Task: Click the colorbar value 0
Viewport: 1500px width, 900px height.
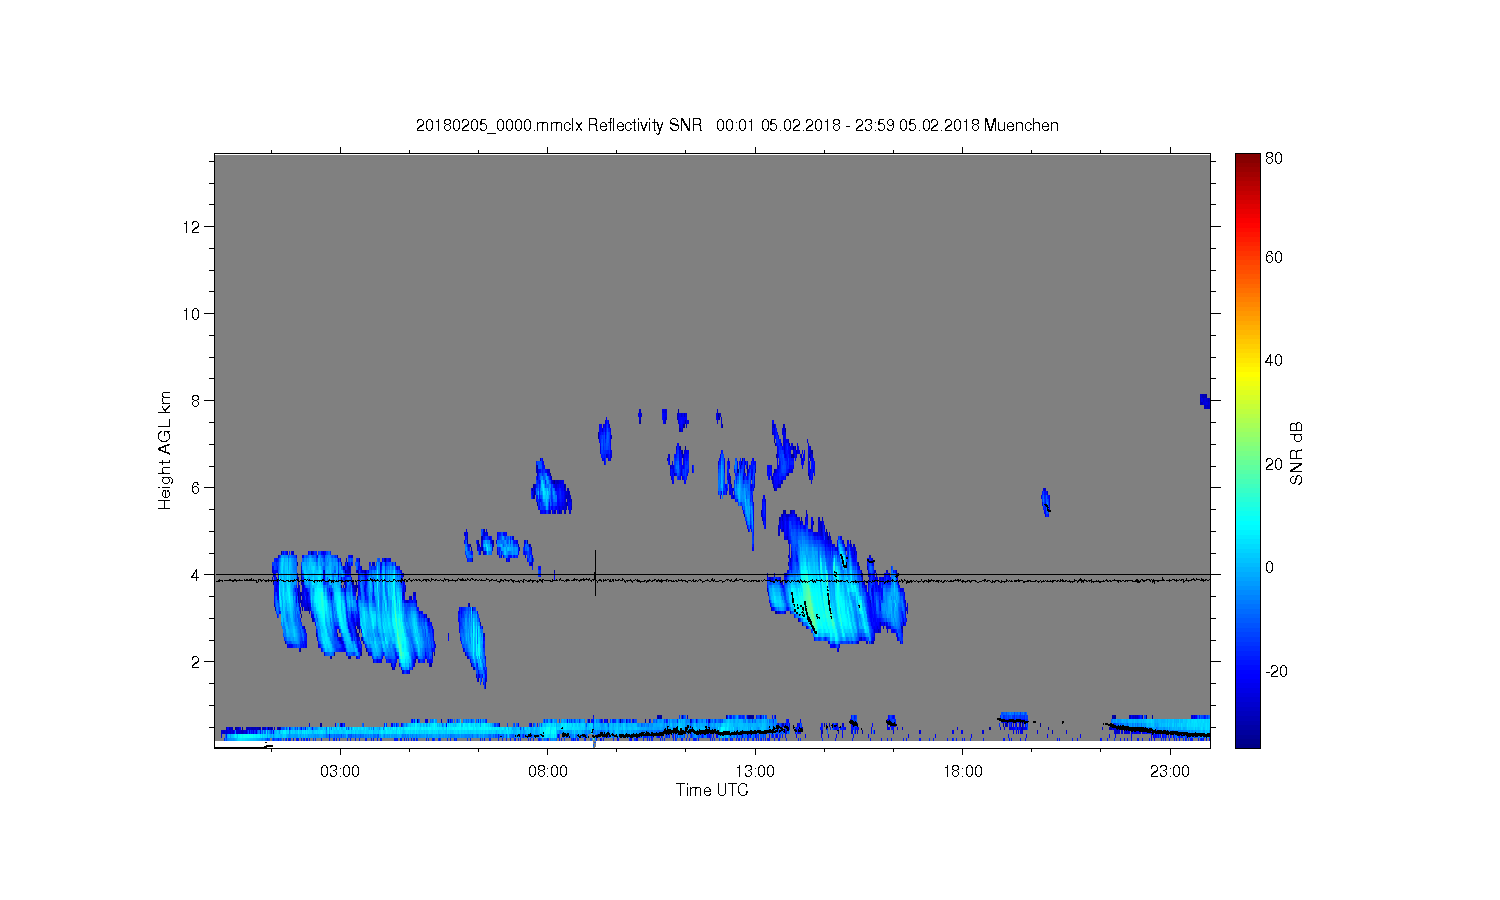Action: [1270, 567]
